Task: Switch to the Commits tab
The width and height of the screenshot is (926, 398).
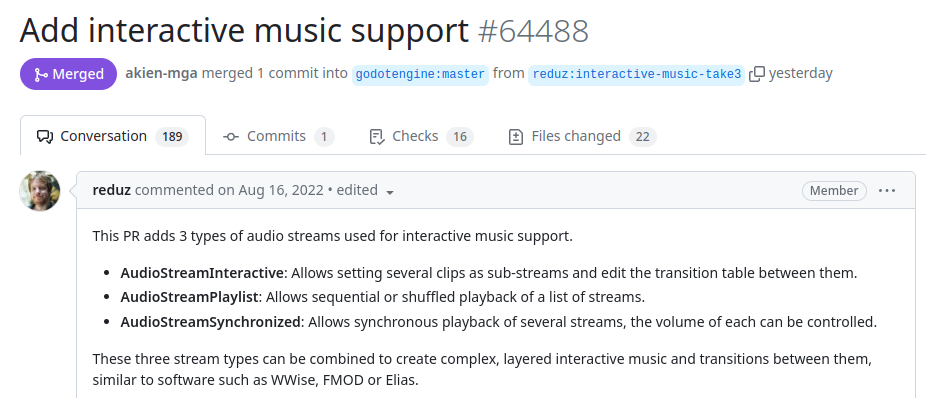Action: tap(278, 136)
